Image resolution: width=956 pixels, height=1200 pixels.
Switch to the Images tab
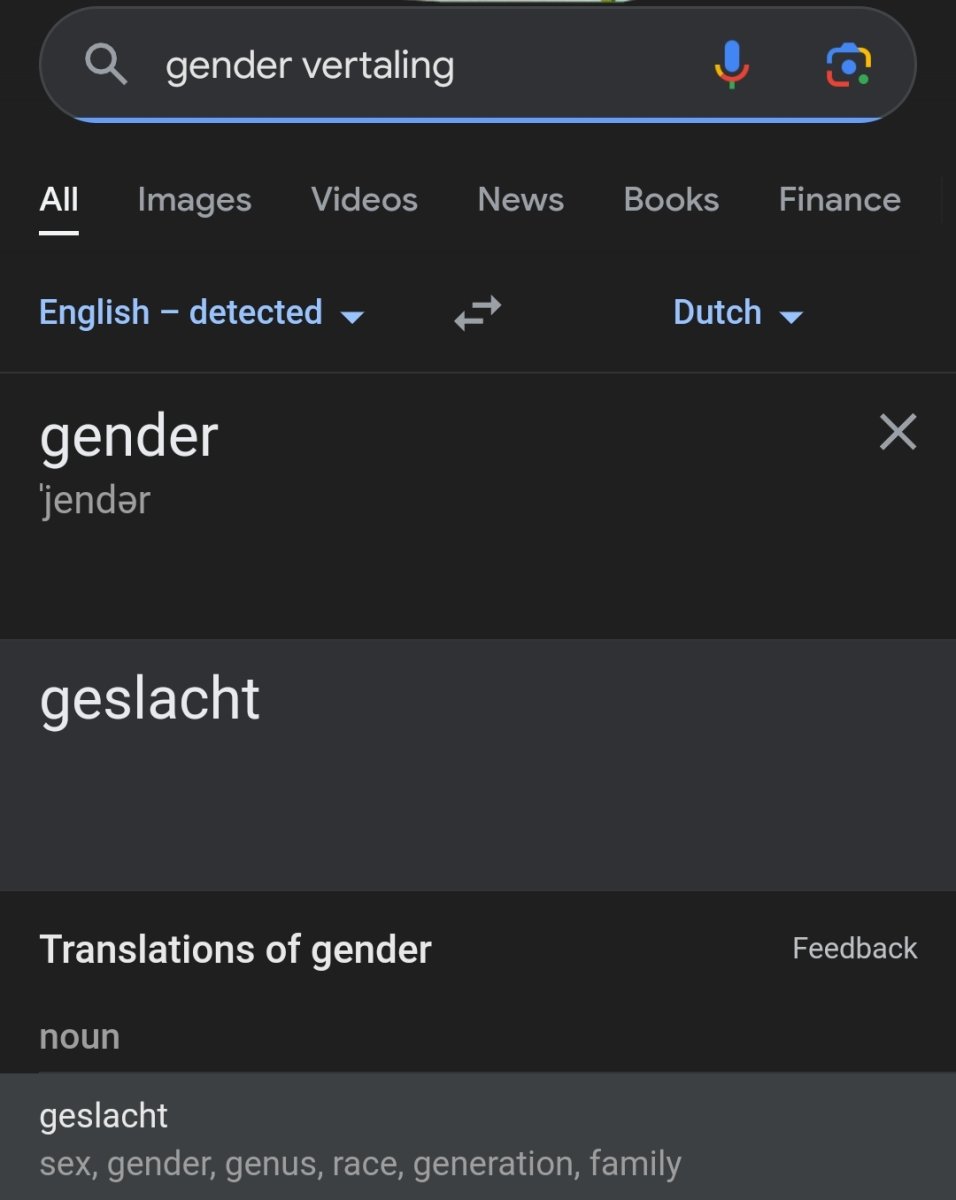[194, 200]
